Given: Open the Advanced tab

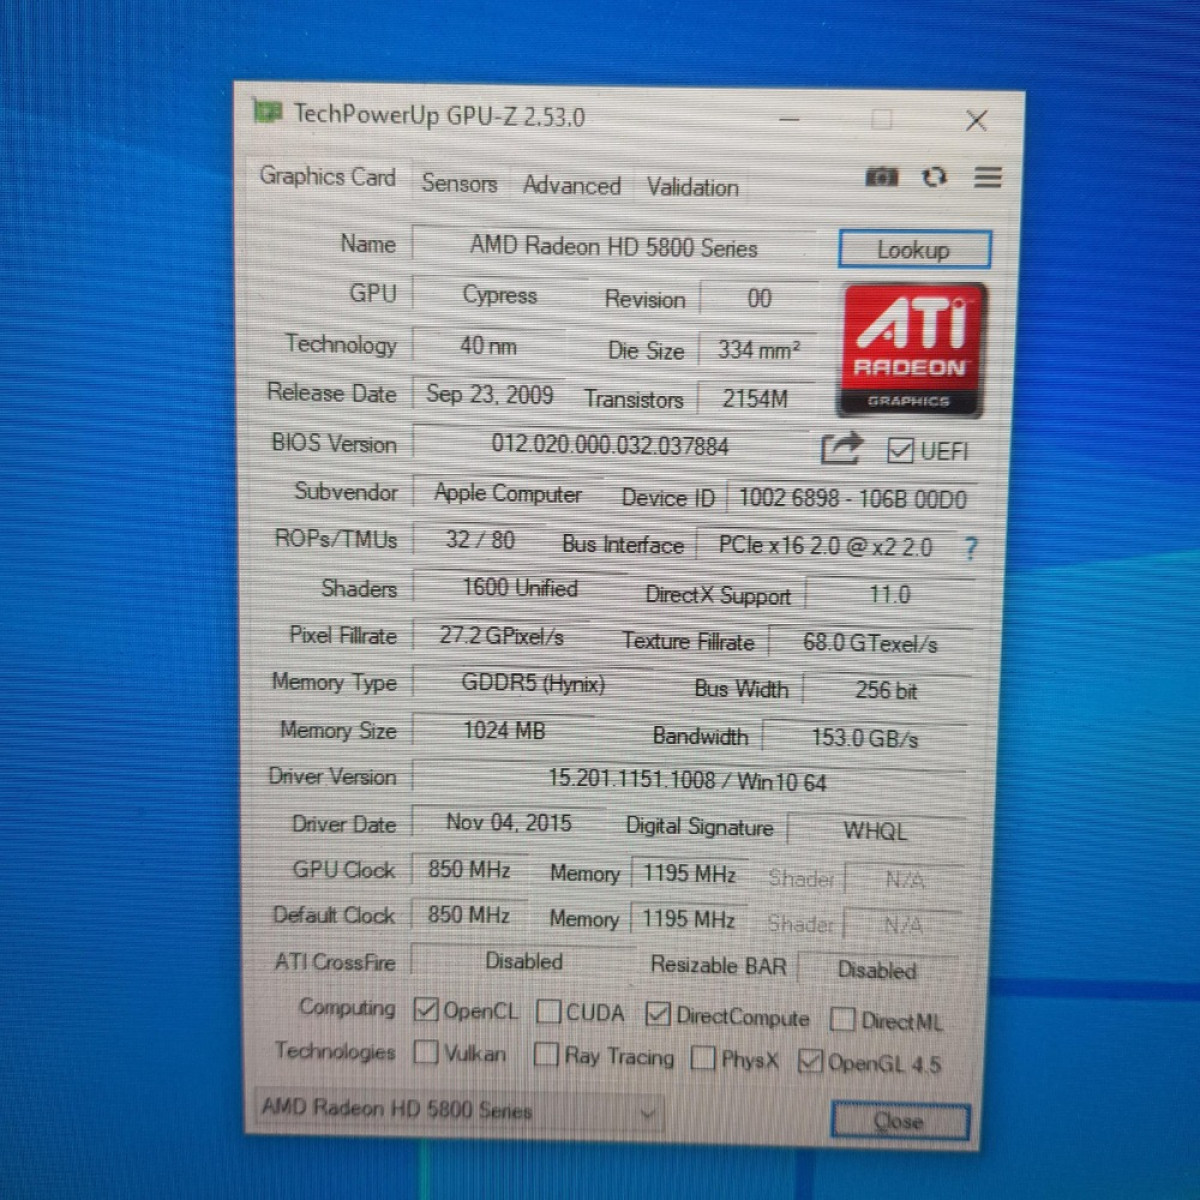Looking at the screenshot, I should coord(571,186).
